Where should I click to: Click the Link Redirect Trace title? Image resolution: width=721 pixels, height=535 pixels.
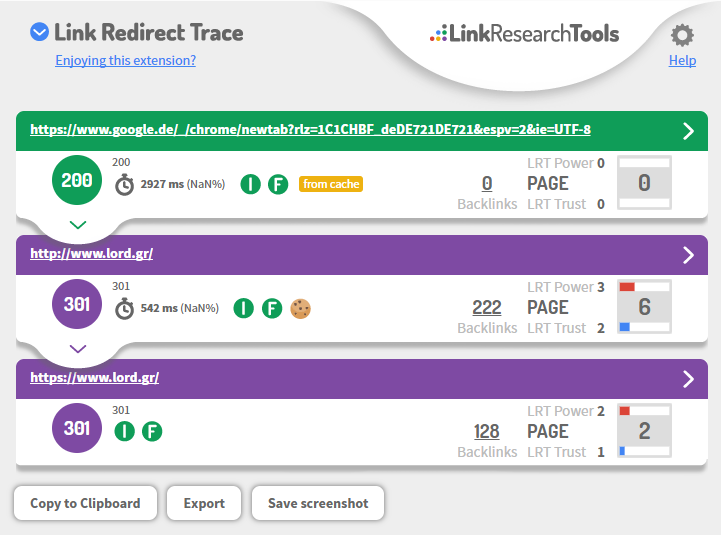pyautogui.click(x=149, y=33)
